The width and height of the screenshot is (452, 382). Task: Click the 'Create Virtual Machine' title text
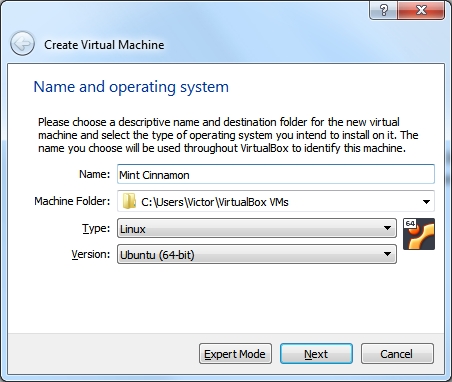[104, 45]
